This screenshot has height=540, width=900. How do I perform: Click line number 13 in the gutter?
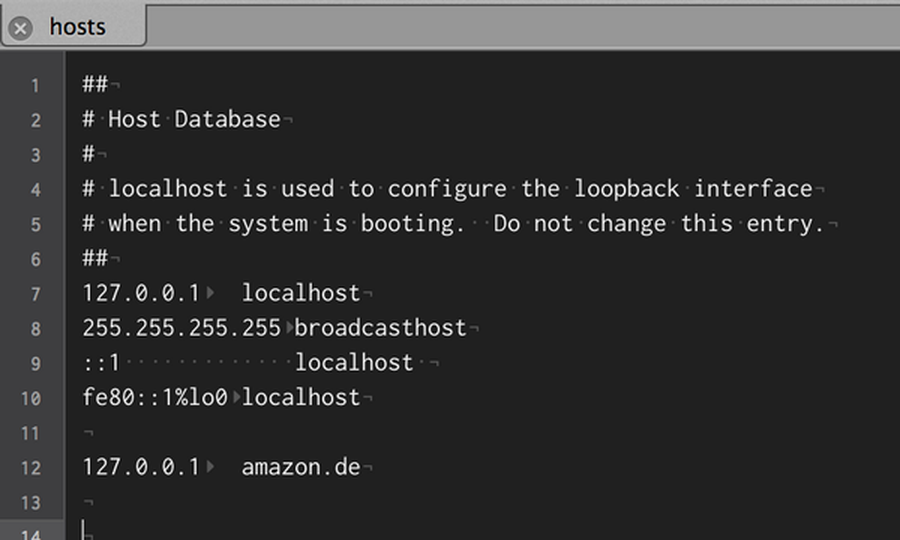click(32, 502)
